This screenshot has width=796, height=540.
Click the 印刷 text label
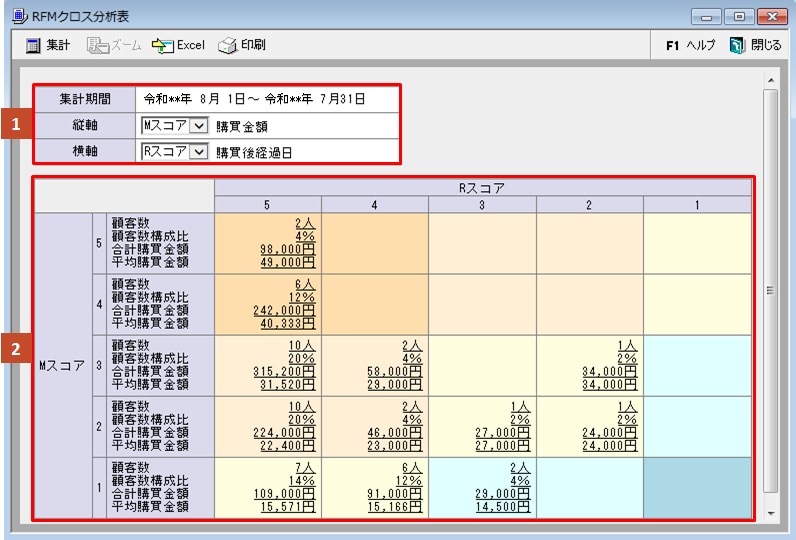coord(253,45)
